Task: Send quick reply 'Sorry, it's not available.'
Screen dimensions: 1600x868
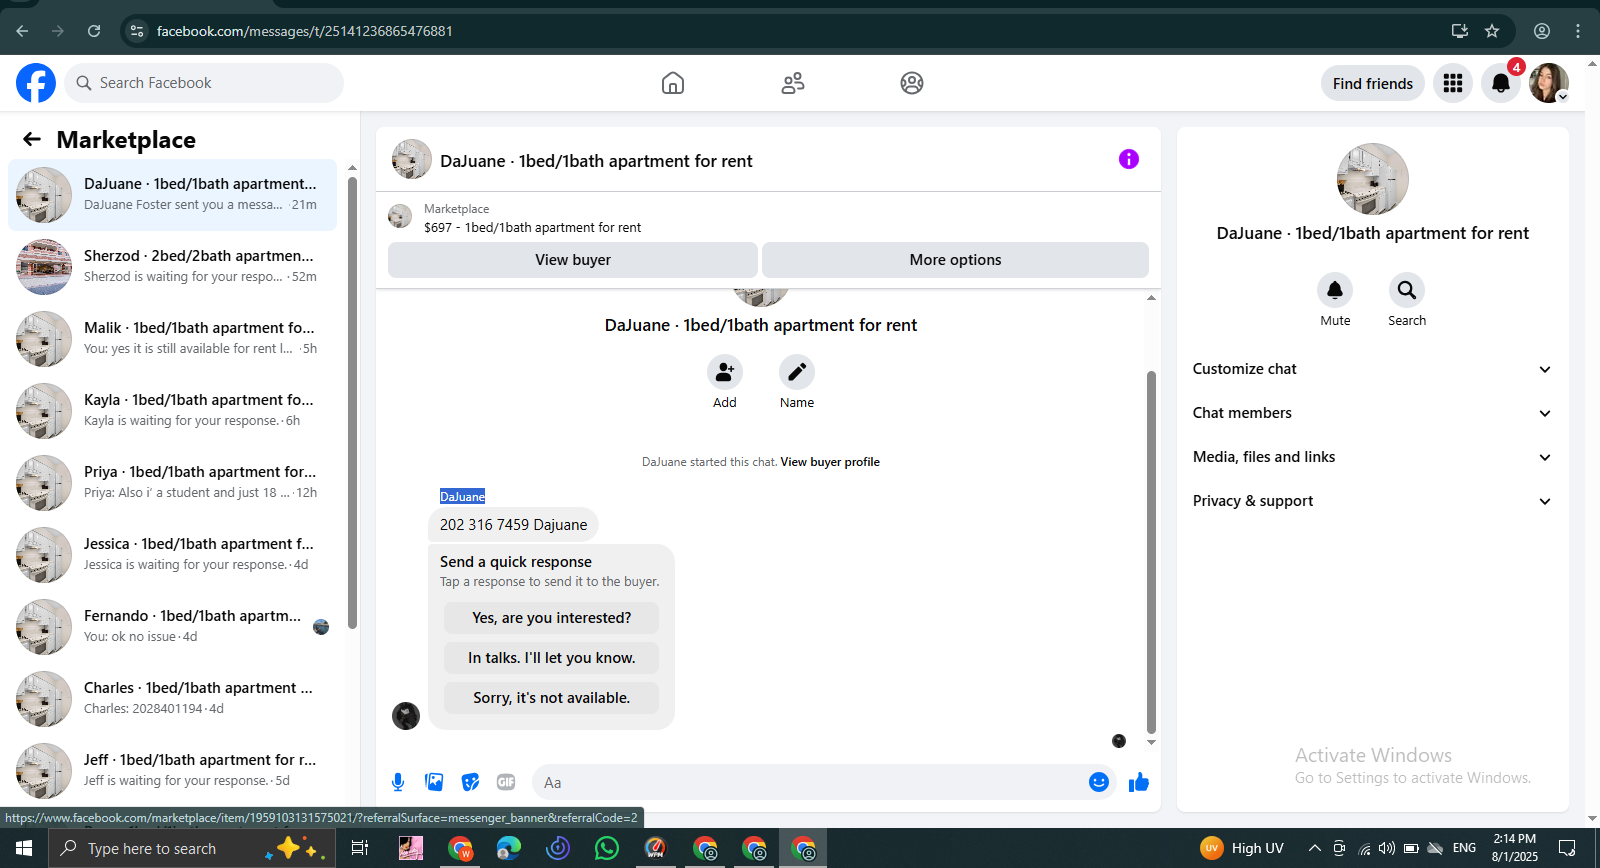Action: [552, 698]
